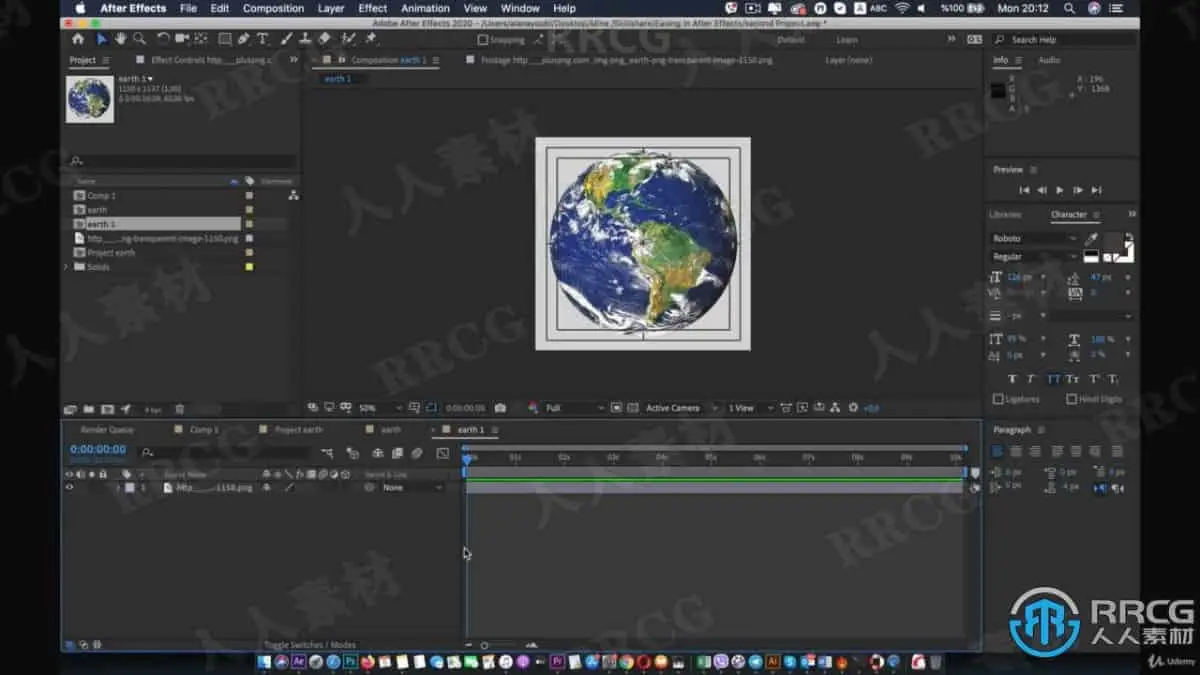Go to last frame in Preview panel
Image resolution: width=1200 pixels, height=675 pixels.
pos(1096,190)
